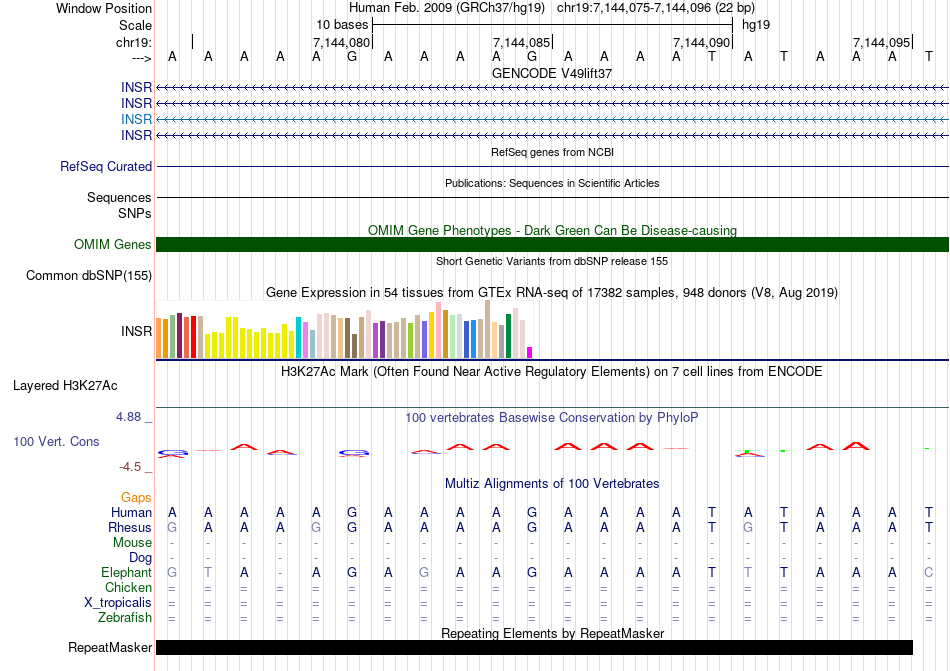Select the Elephant species row label

(x=126, y=573)
